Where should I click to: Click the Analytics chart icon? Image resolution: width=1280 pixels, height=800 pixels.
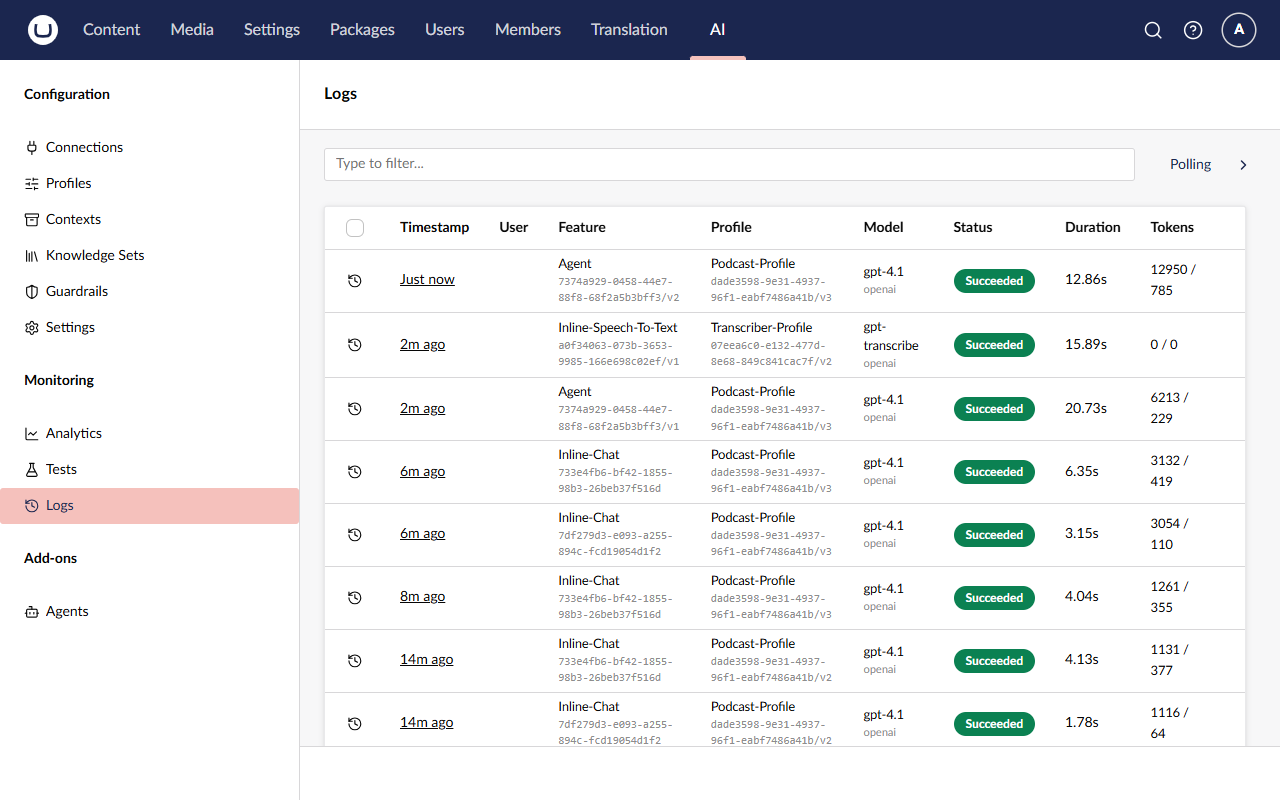(x=32, y=433)
